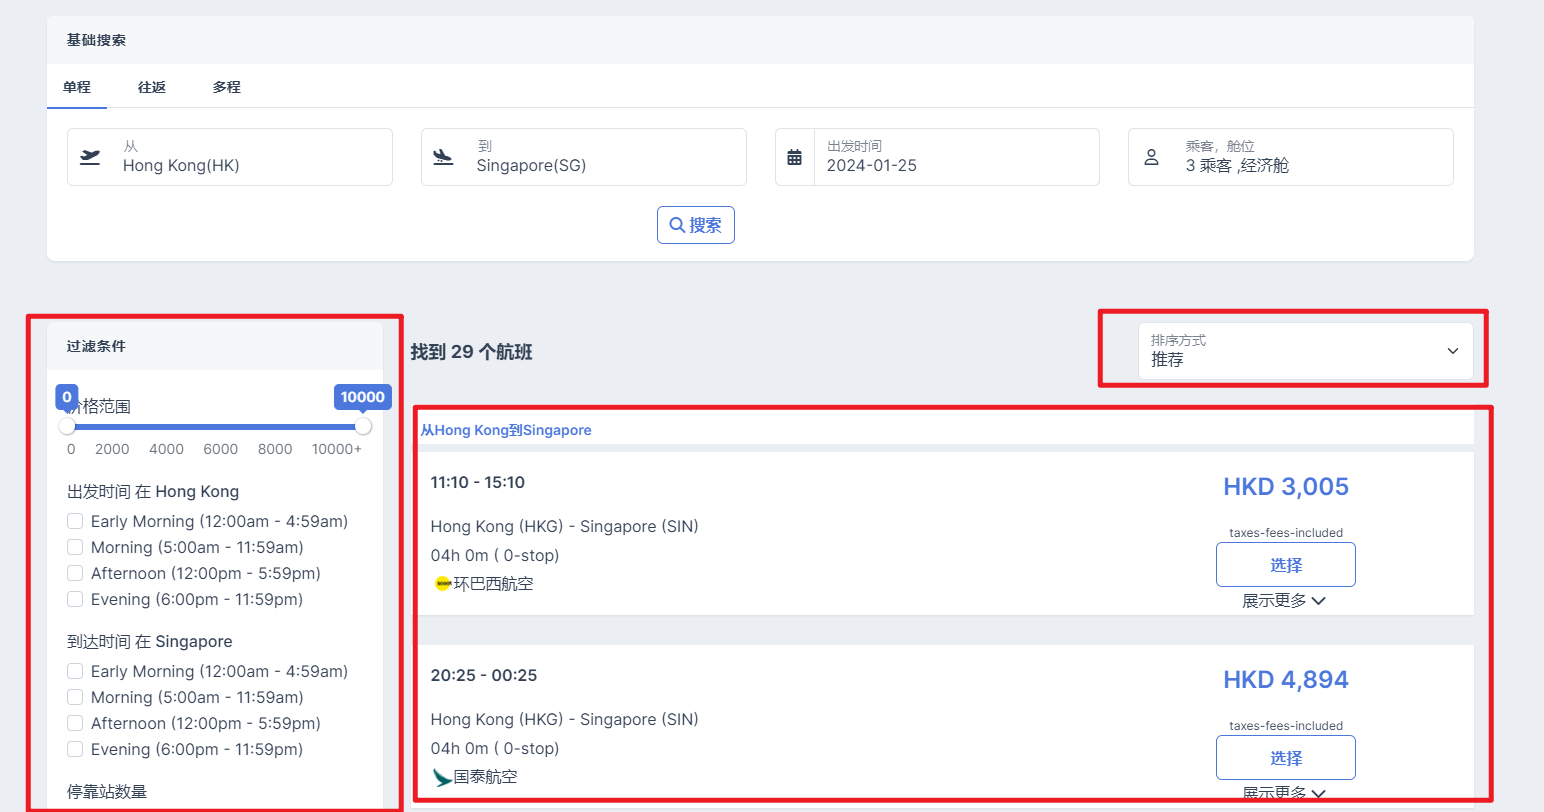Expand 展示更多 for the HKD 3,005 flight
The height and width of the screenshot is (812, 1544).
1284,601
